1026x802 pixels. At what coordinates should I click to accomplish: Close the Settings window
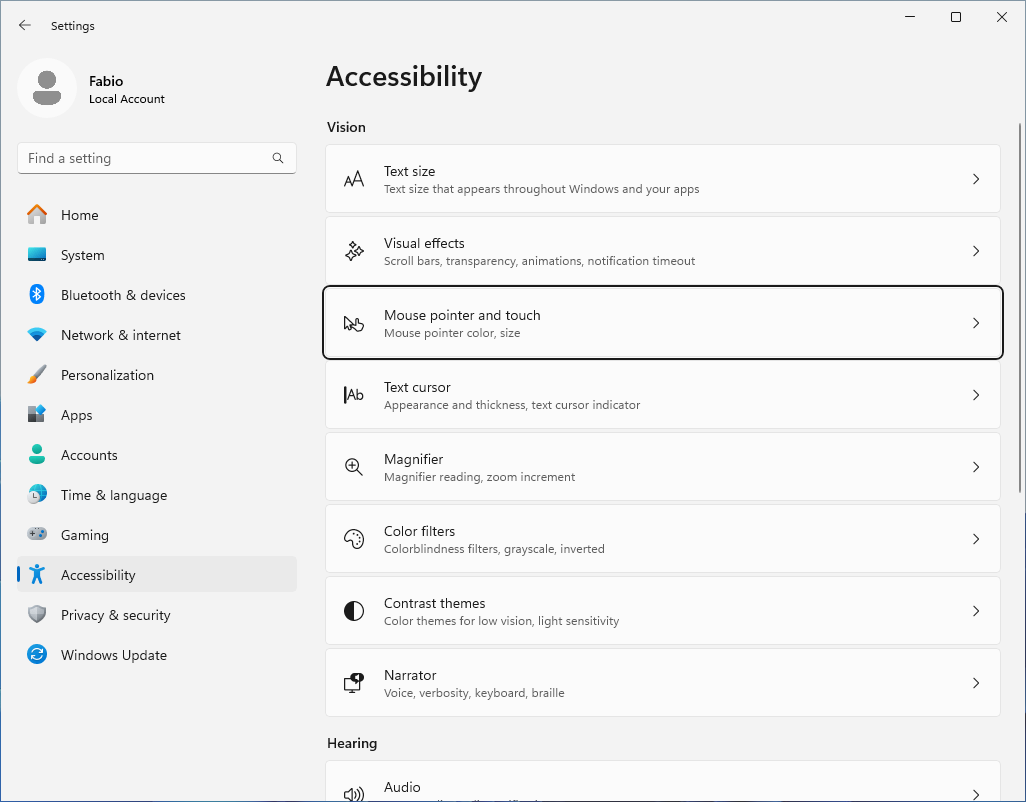tap(1002, 17)
